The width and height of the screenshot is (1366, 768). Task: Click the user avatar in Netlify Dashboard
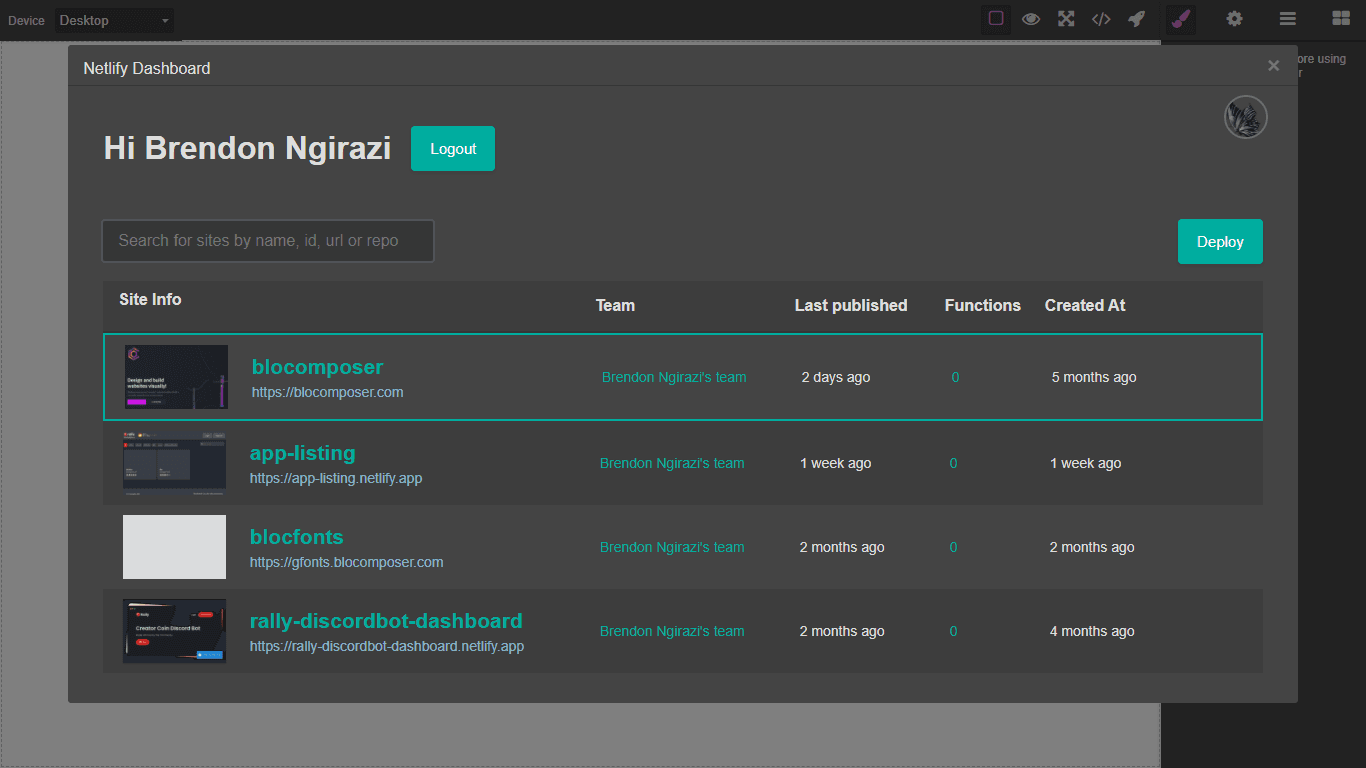tap(1246, 117)
